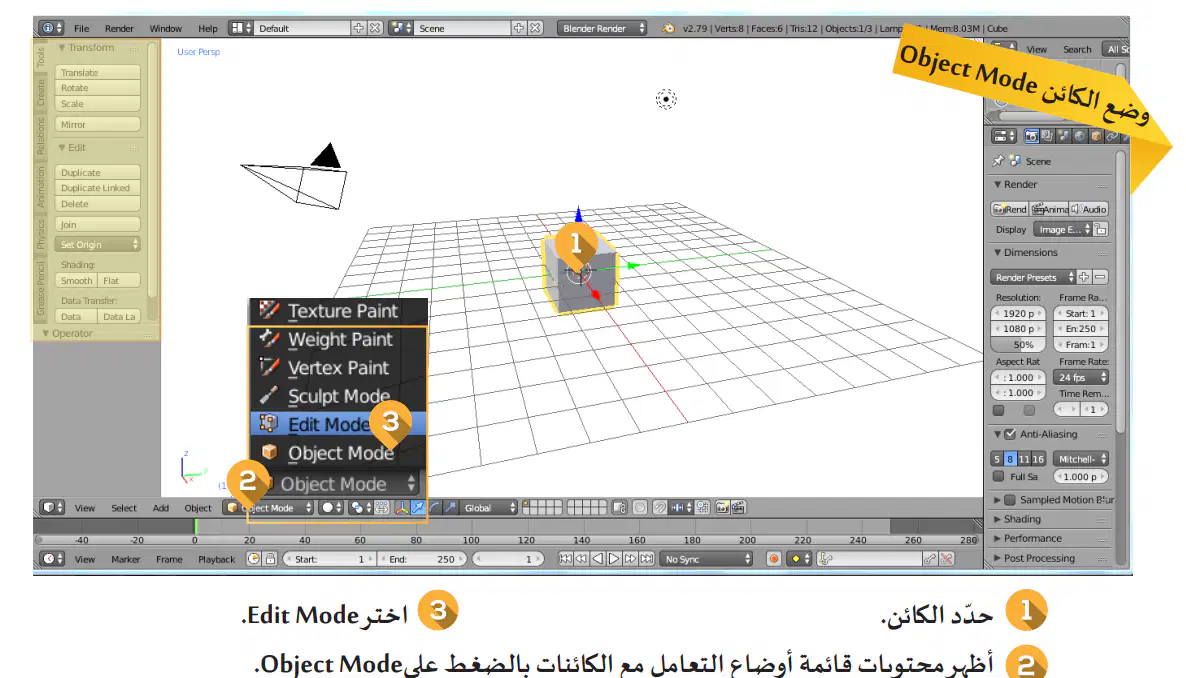
Task: Toggle the Anti-Aliasing checkbox
Action: click(1010, 434)
